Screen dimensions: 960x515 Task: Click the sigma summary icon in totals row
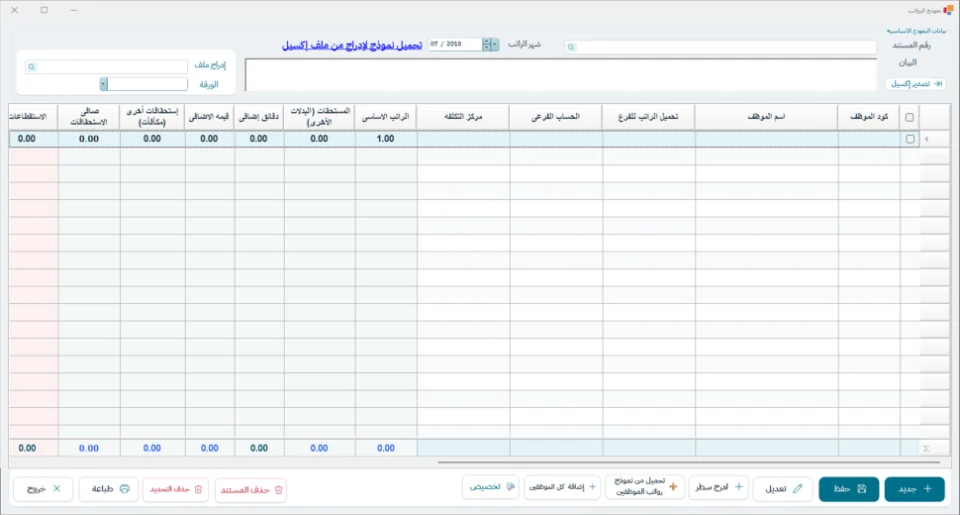(926, 448)
